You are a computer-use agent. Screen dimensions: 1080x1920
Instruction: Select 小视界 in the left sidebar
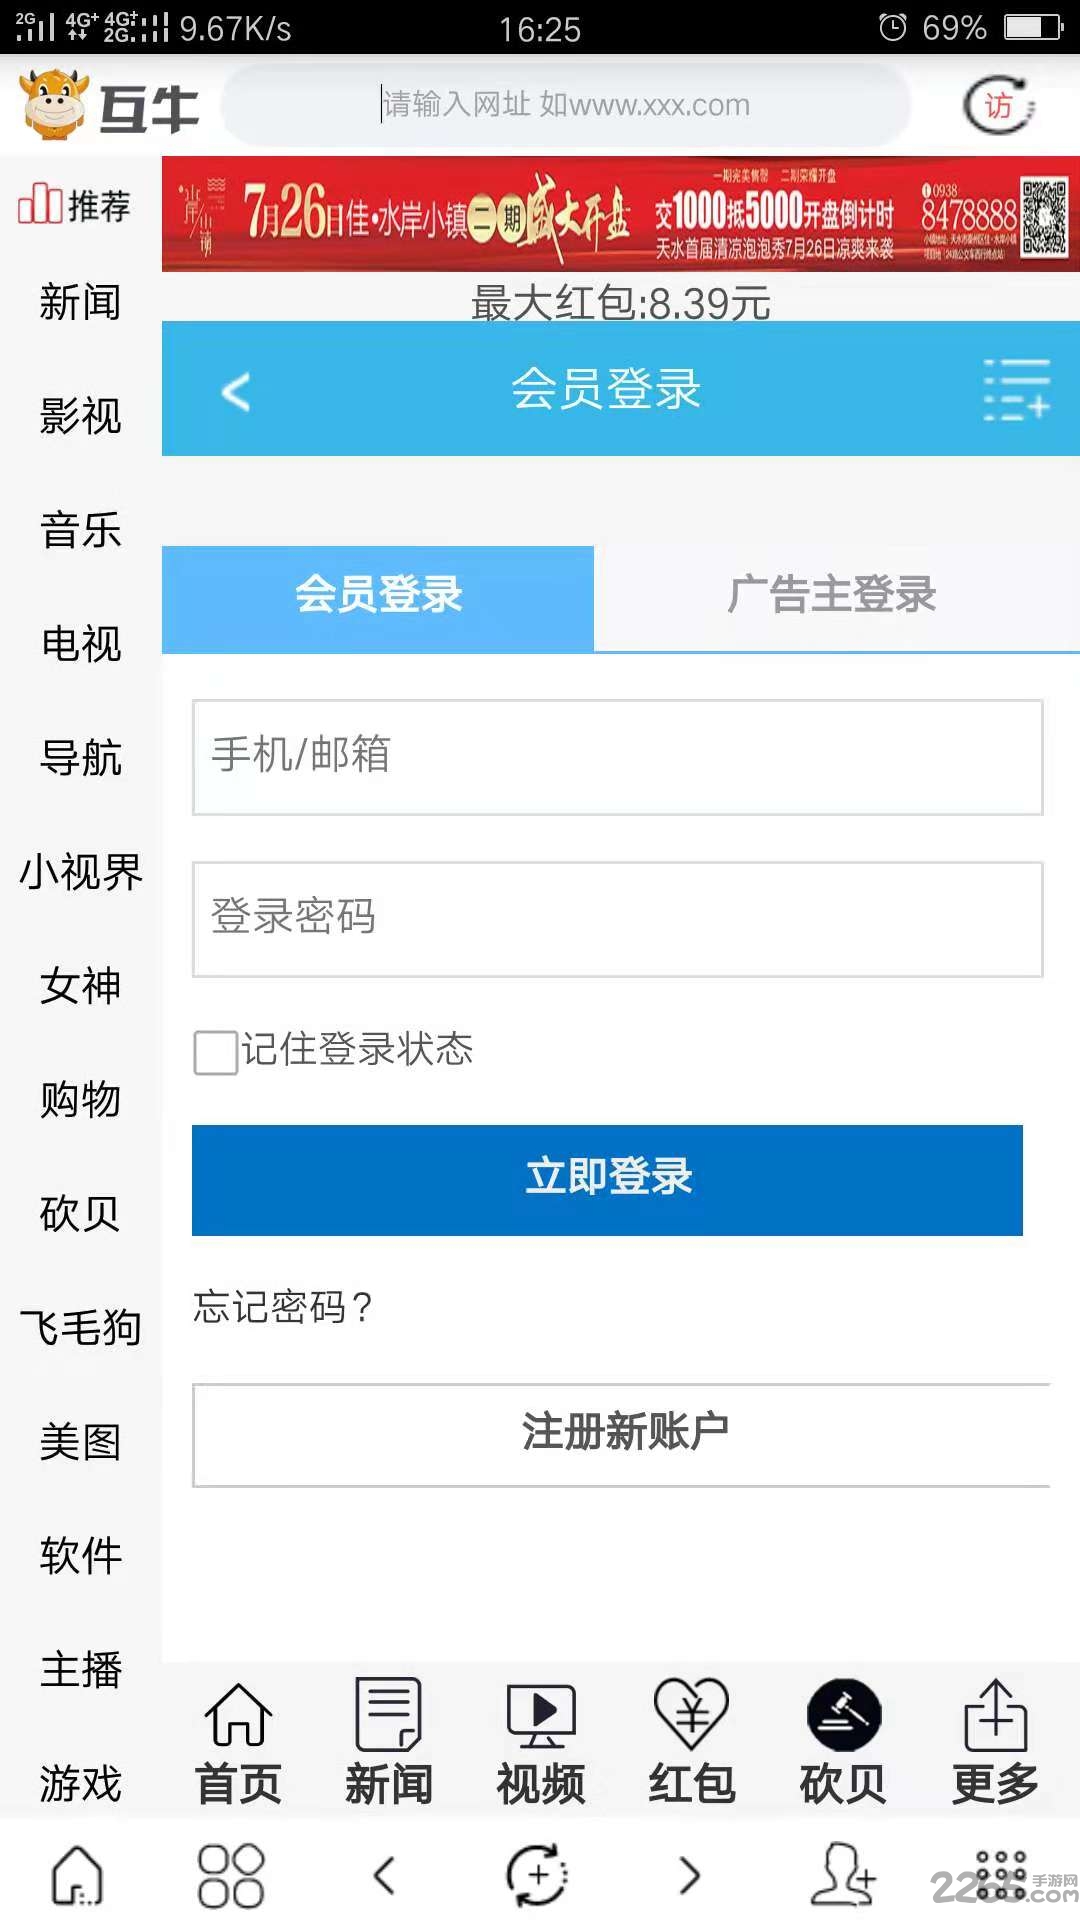[x=80, y=872]
